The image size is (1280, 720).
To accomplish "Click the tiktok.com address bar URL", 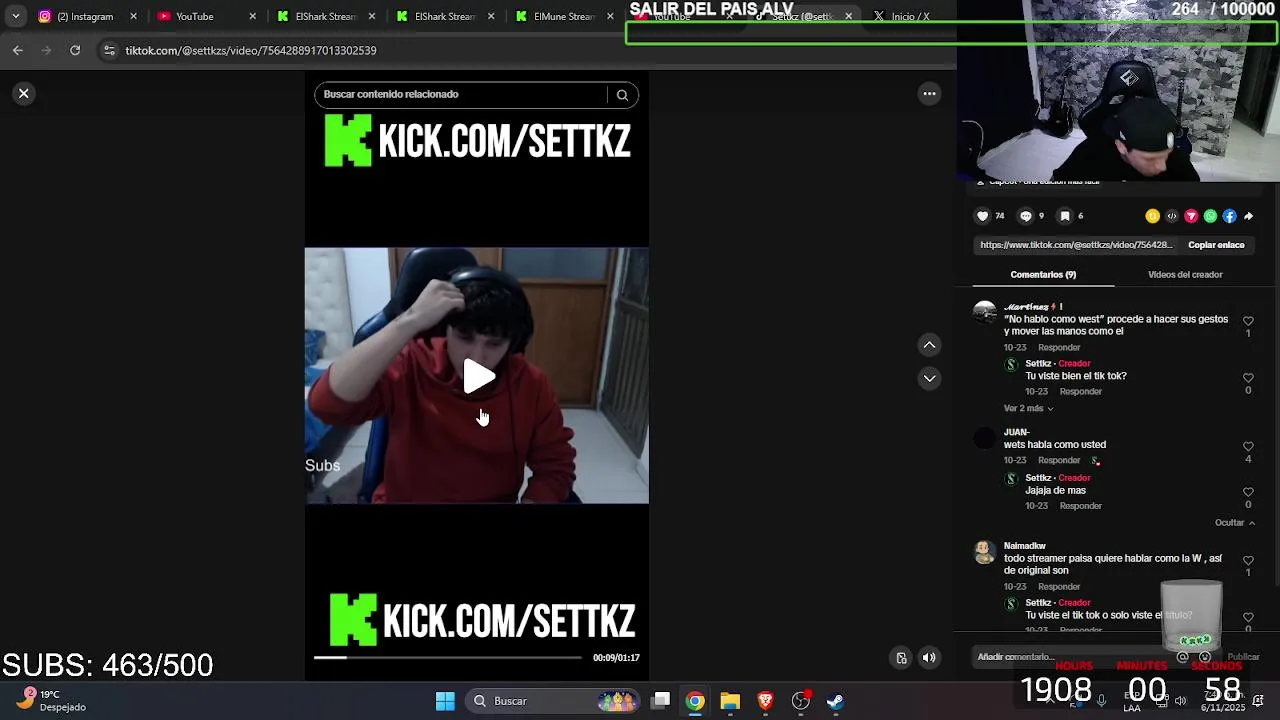I will click(251, 50).
